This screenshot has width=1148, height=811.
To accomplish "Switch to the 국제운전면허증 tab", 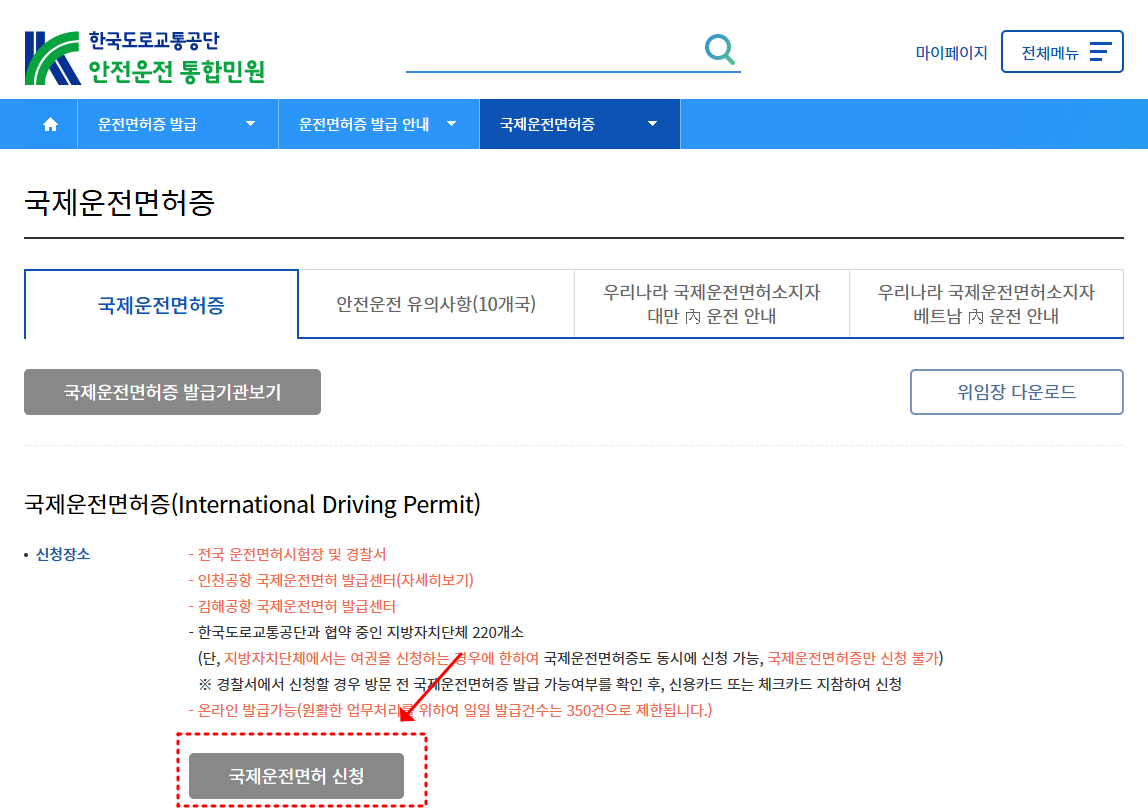I will 161,304.
